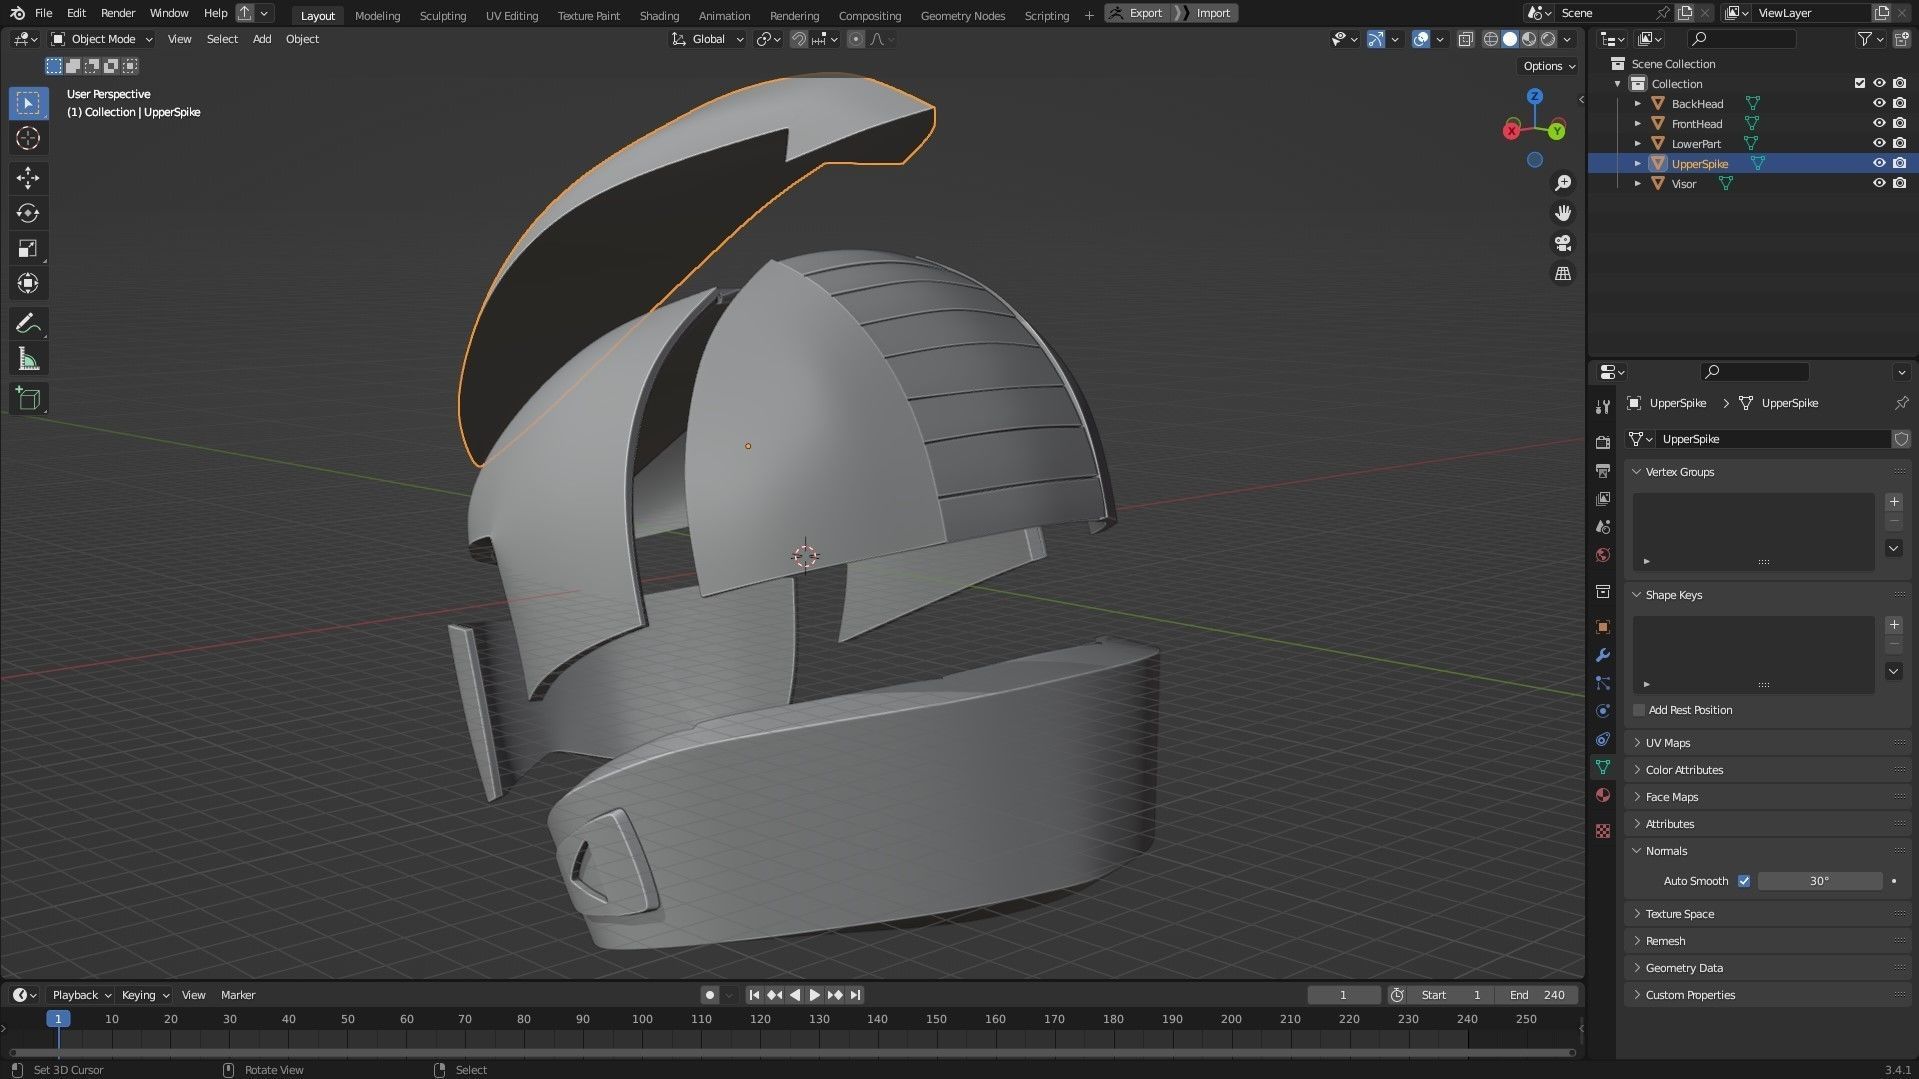The height and width of the screenshot is (1079, 1919).
Task: Switch to the Sculpting workspace tab
Action: point(442,15)
